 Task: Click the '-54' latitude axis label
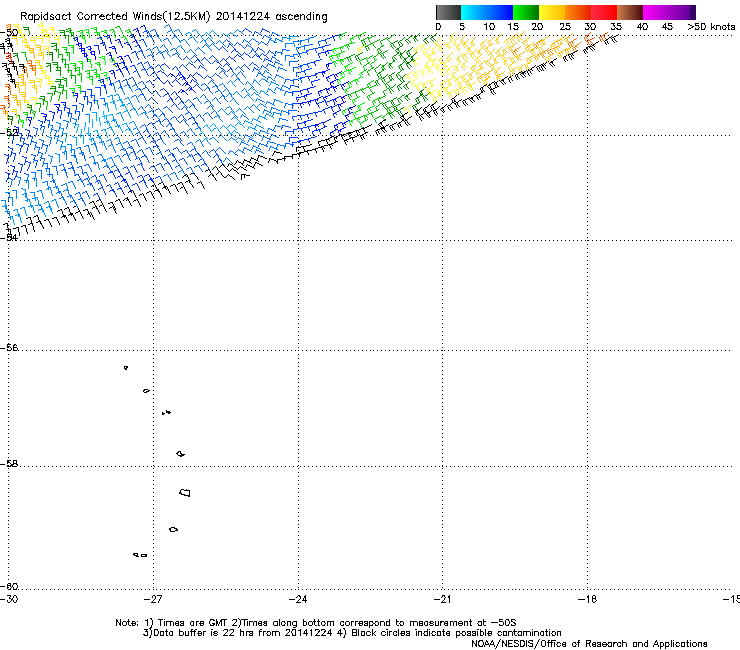click(x=9, y=237)
